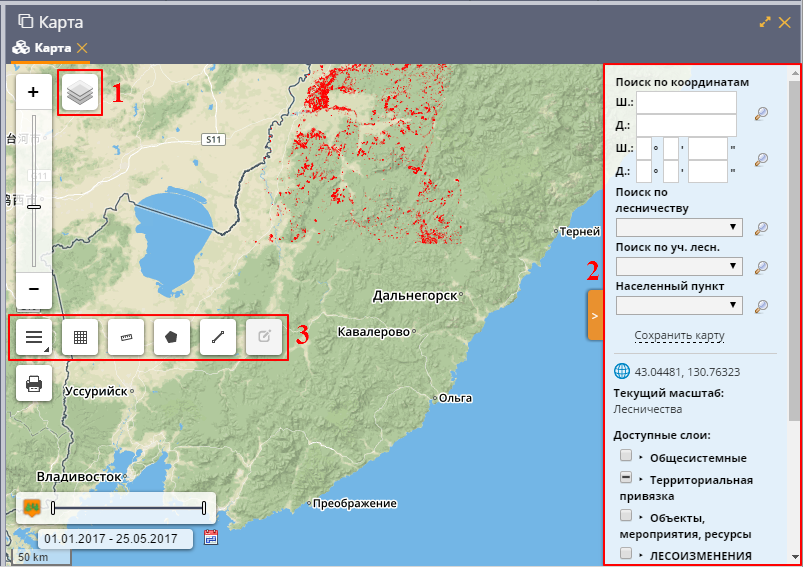Check the Объекты, мероприятия, ресурсы layer

point(626,515)
